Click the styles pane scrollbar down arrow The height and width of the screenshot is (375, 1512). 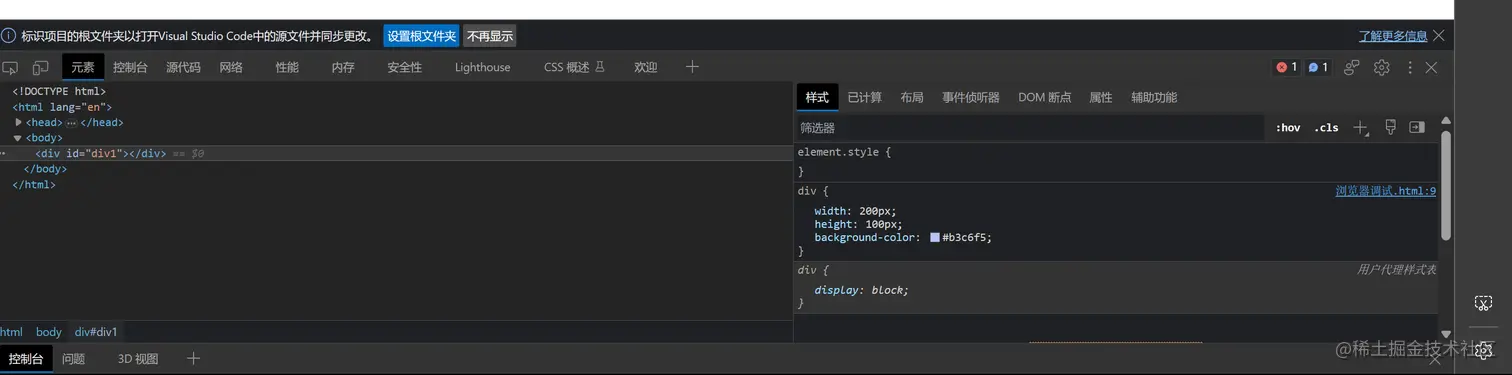1446,334
